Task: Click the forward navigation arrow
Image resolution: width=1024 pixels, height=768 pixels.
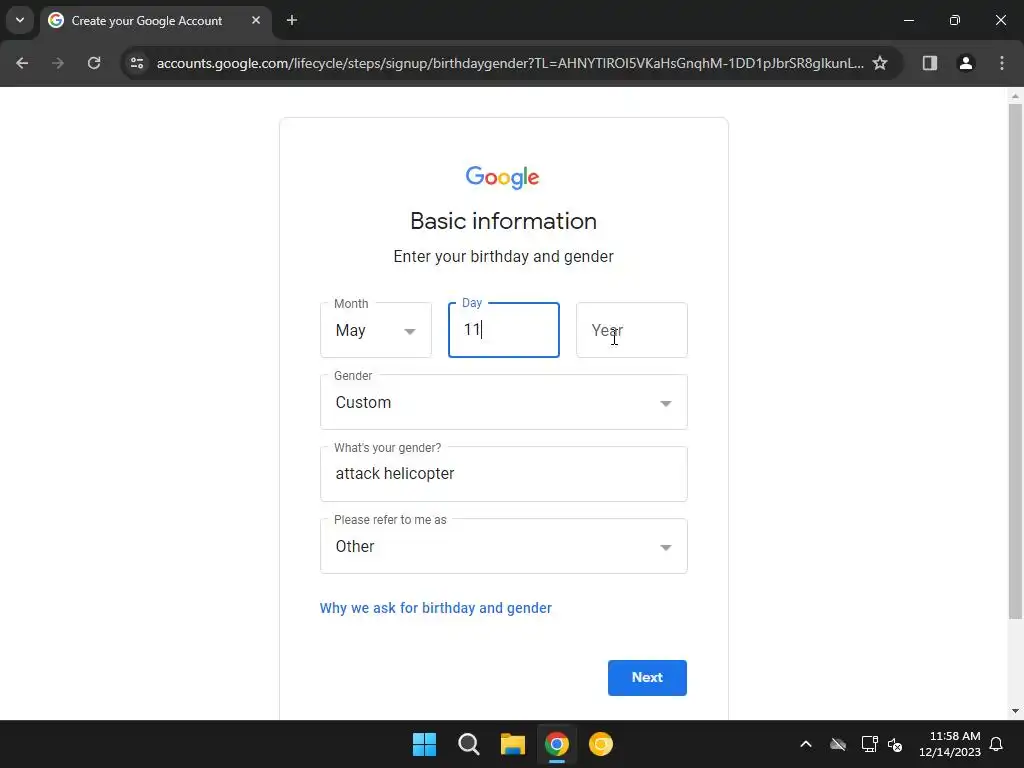Action: pyautogui.click(x=58, y=63)
